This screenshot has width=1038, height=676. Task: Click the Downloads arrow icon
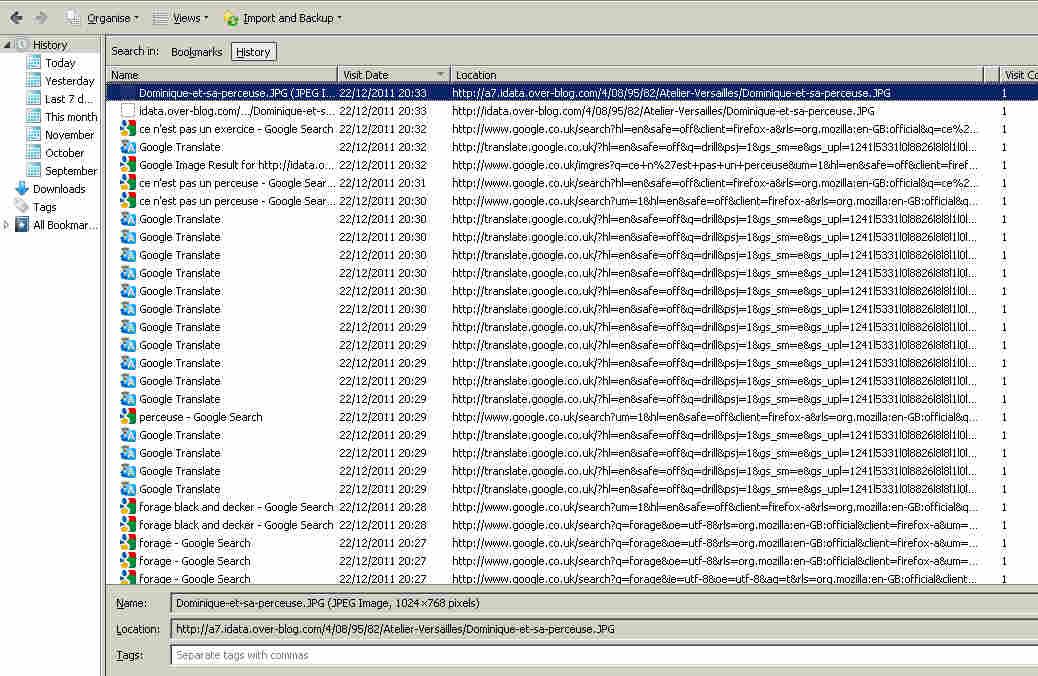(x=22, y=189)
